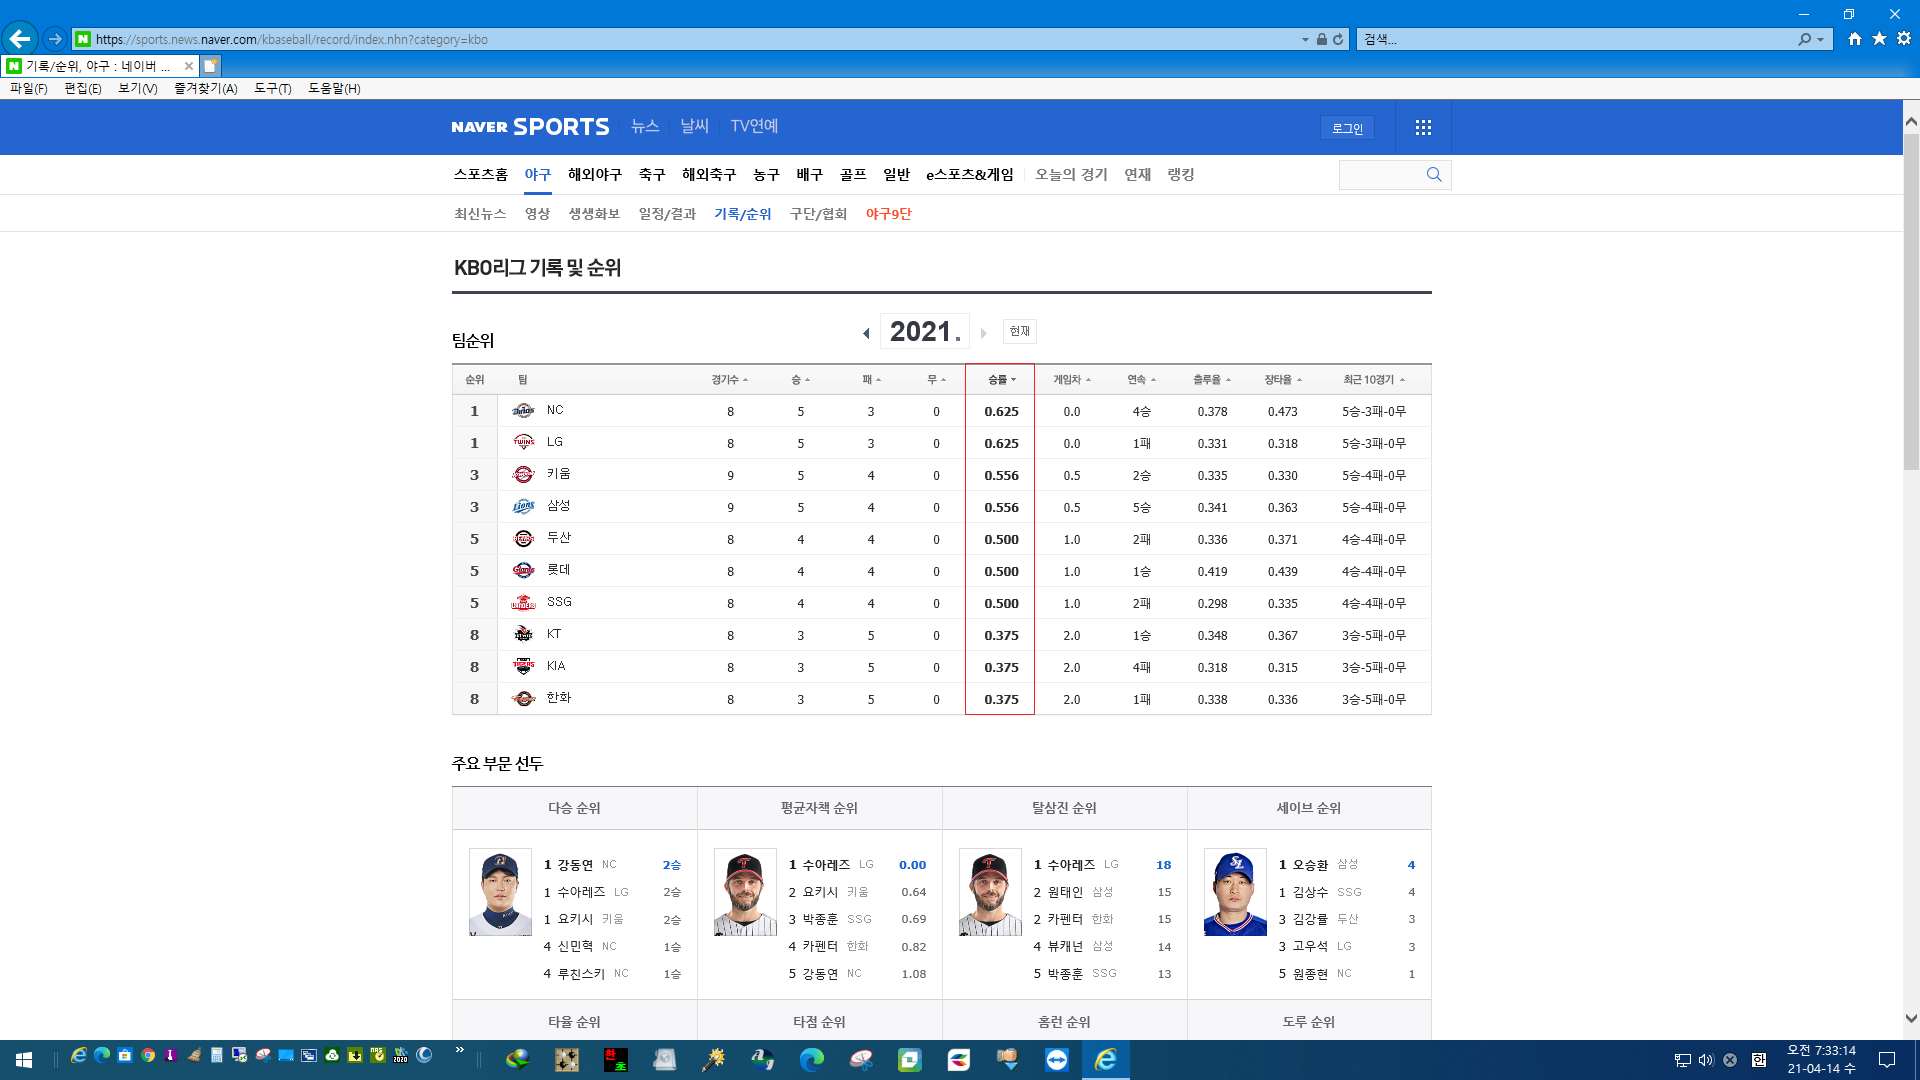
Task: Click the page vertical scrollbar thumb
Action: 1911,300
